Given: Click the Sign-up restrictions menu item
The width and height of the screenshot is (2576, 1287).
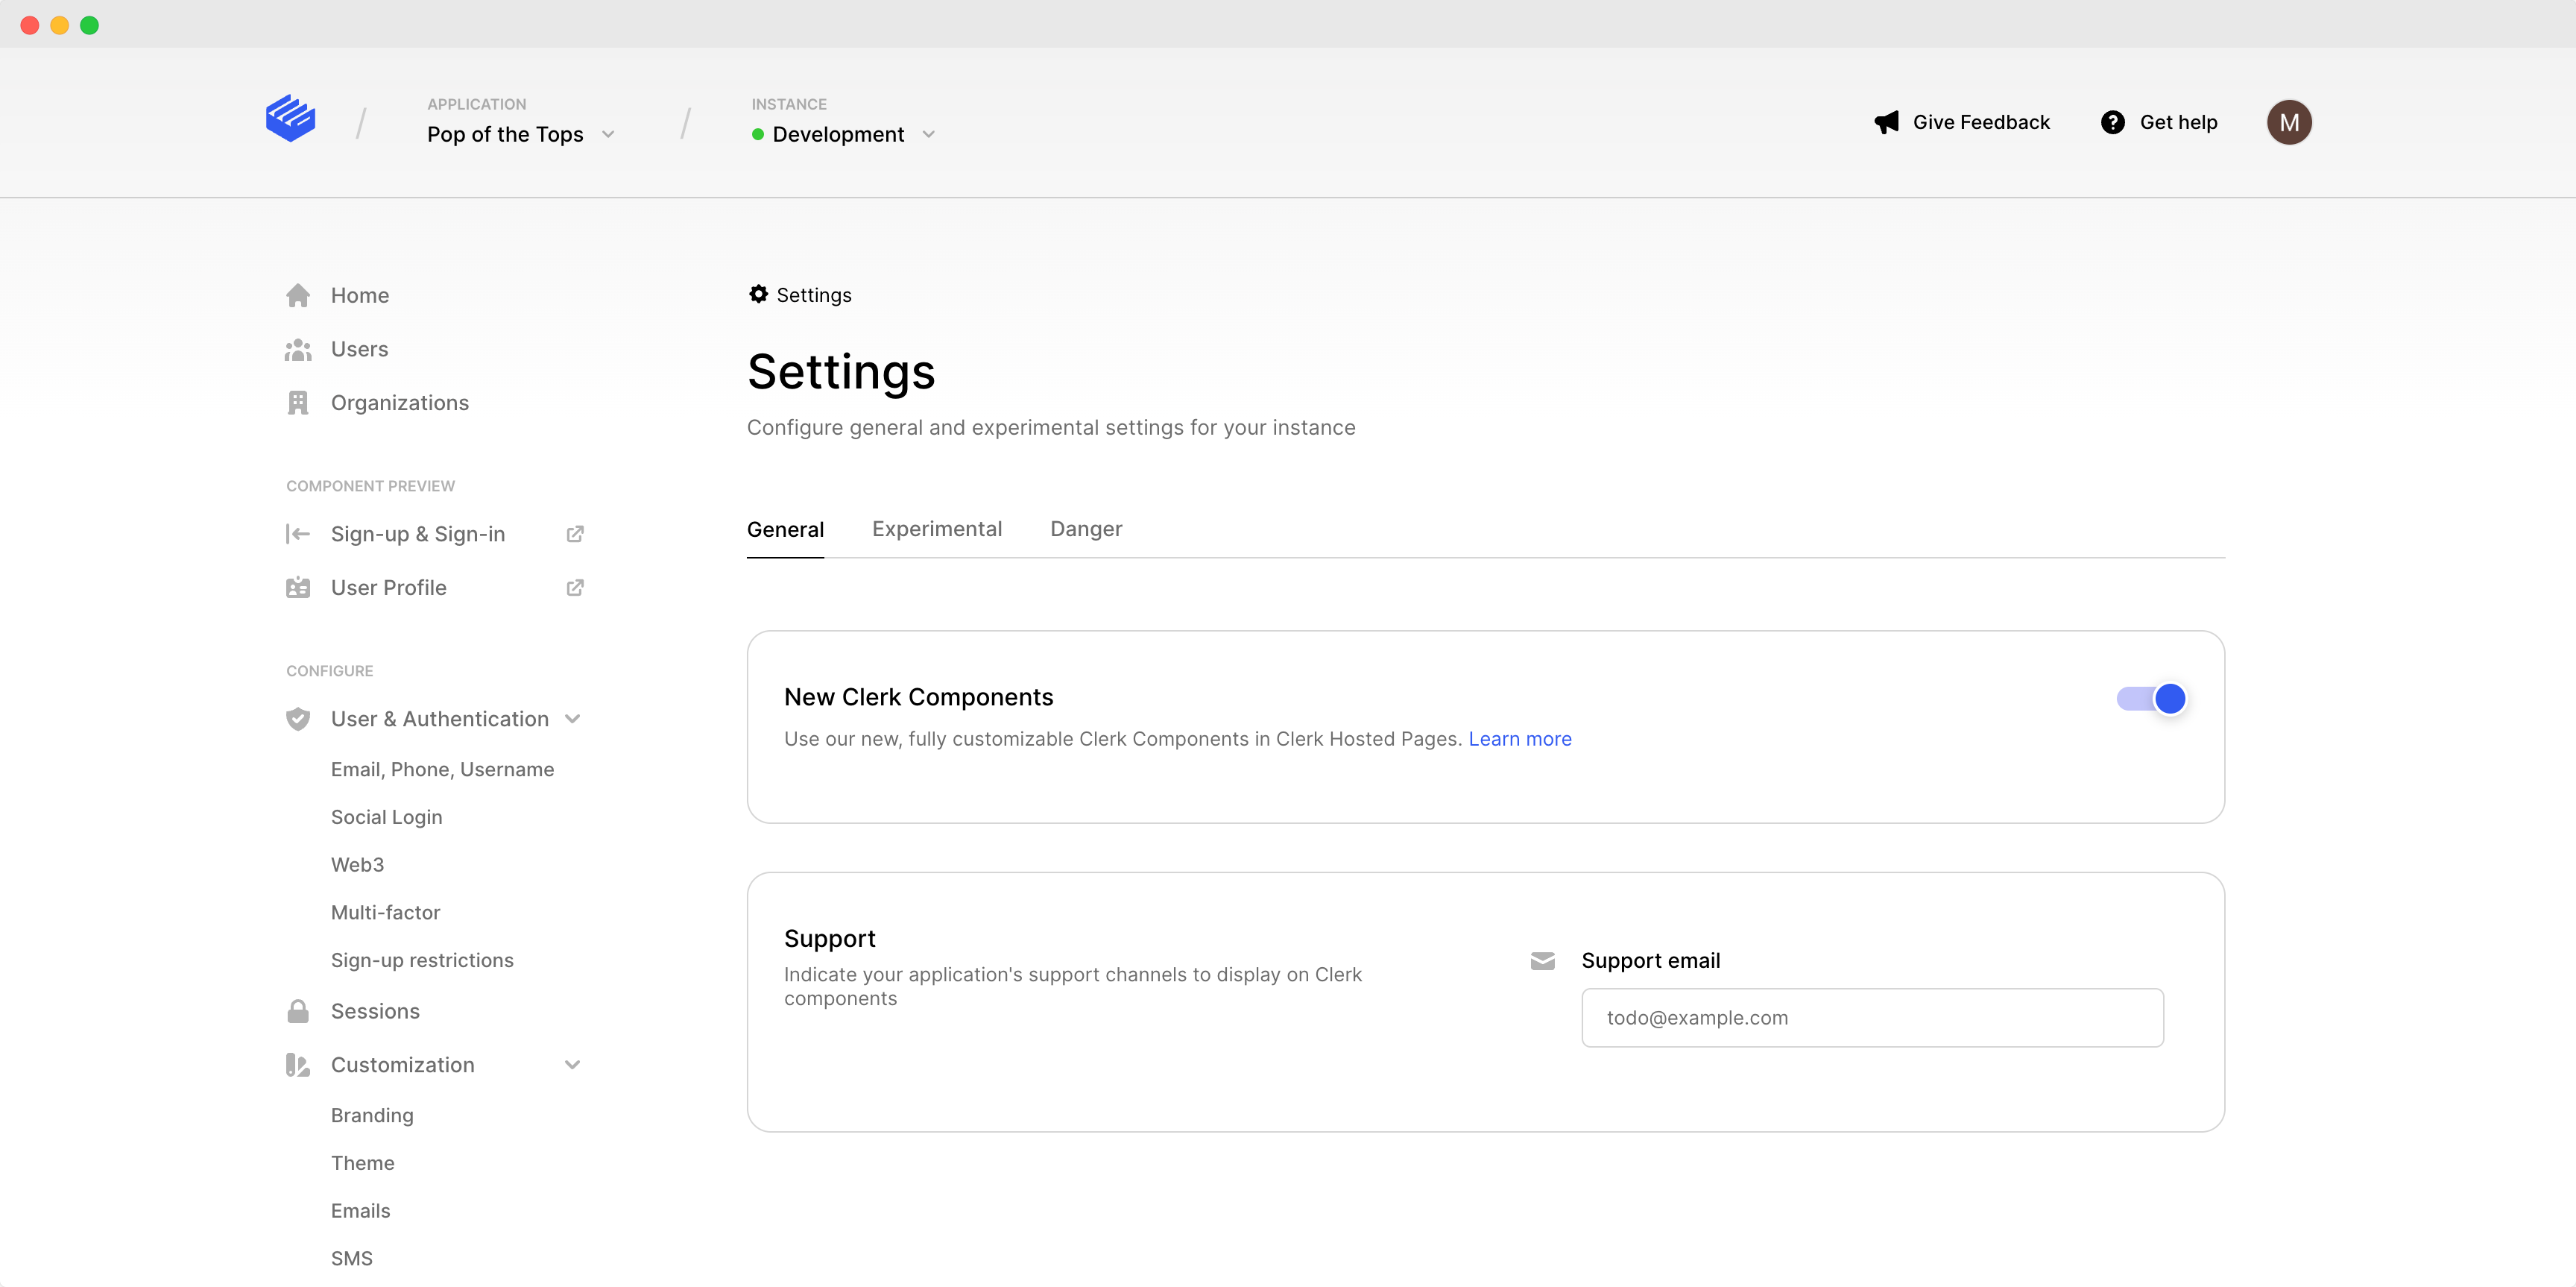Looking at the screenshot, I should click(422, 960).
